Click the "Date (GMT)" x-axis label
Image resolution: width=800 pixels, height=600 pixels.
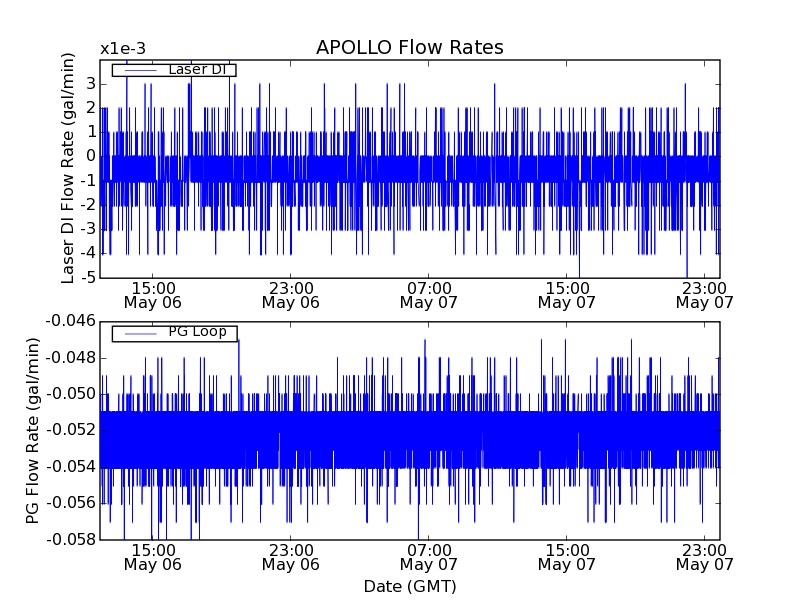click(410, 586)
